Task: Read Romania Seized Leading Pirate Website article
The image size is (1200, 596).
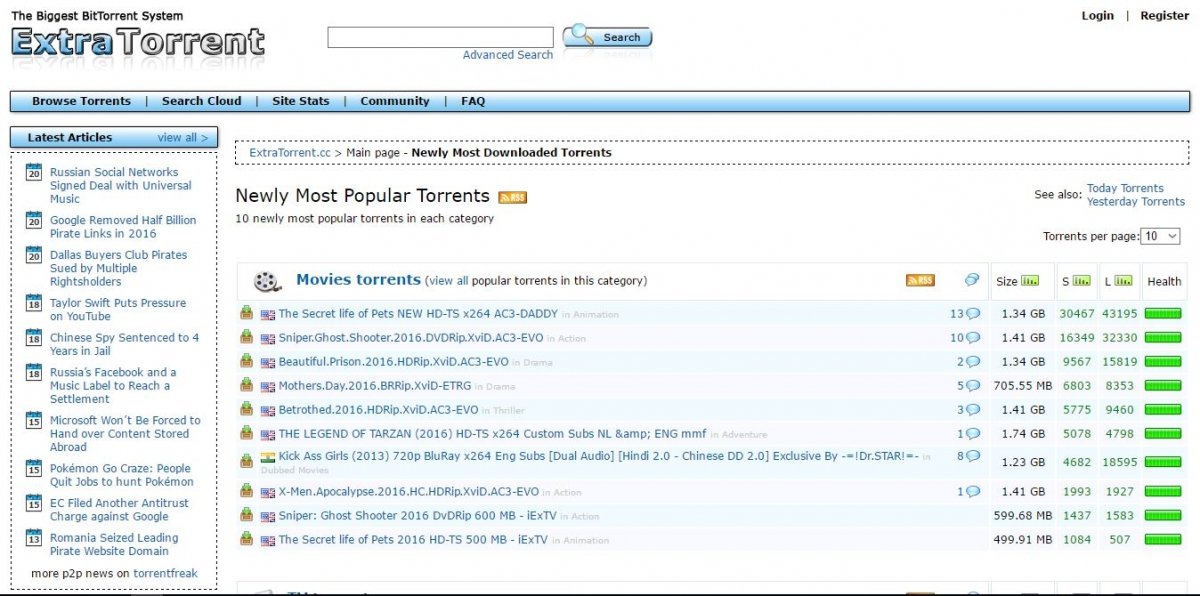Action: point(114,544)
